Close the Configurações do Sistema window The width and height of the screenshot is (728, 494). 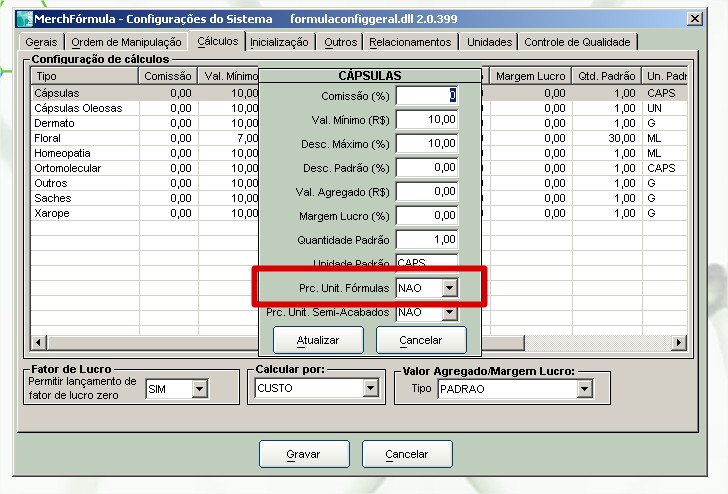[694, 18]
